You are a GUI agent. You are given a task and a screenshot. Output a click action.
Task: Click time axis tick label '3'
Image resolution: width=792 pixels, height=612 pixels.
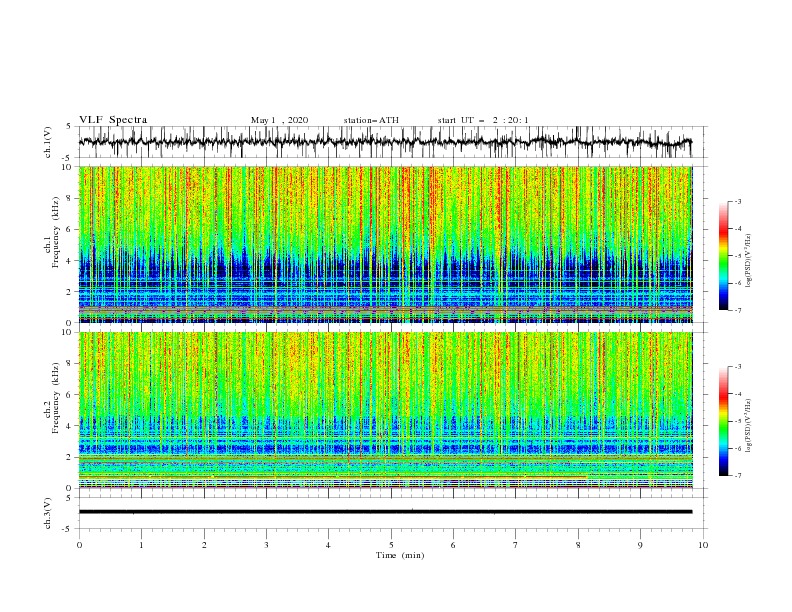point(267,545)
